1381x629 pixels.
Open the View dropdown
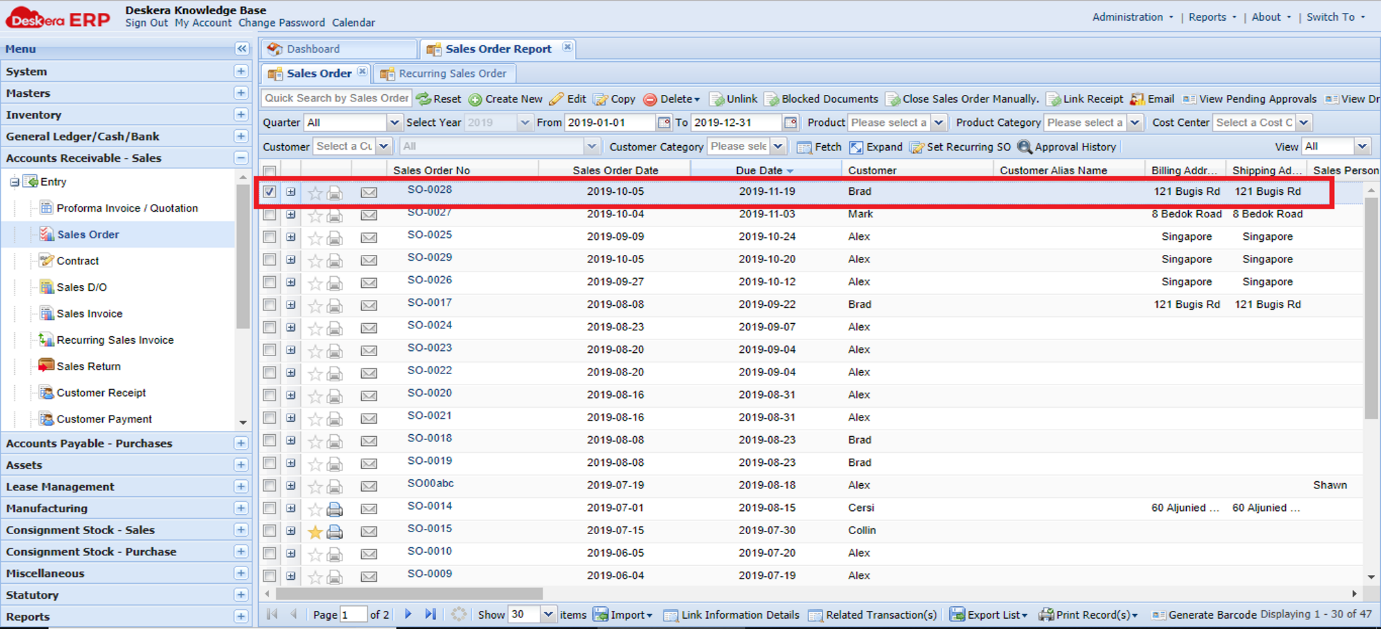(x=1361, y=147)
